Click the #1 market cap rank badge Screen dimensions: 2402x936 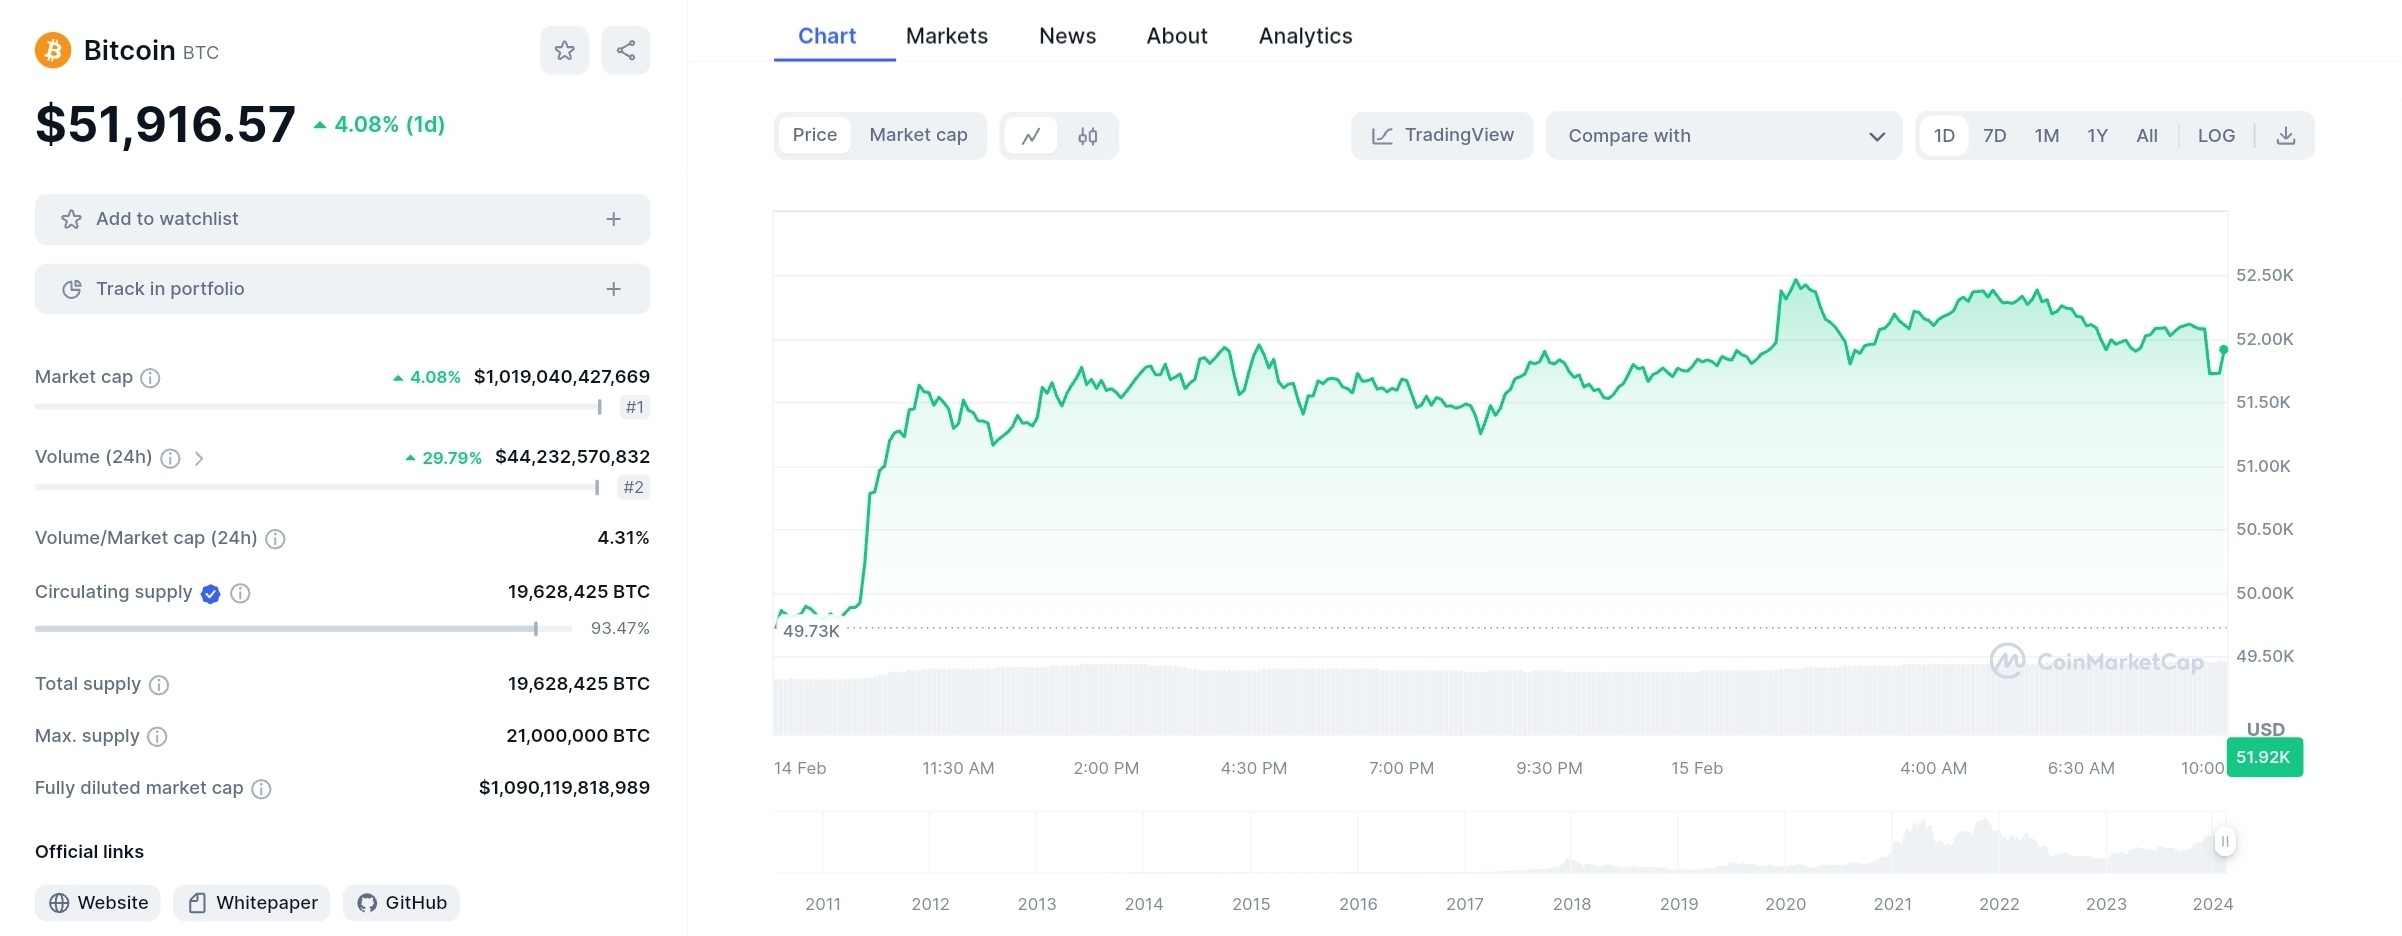click(635, 407)
